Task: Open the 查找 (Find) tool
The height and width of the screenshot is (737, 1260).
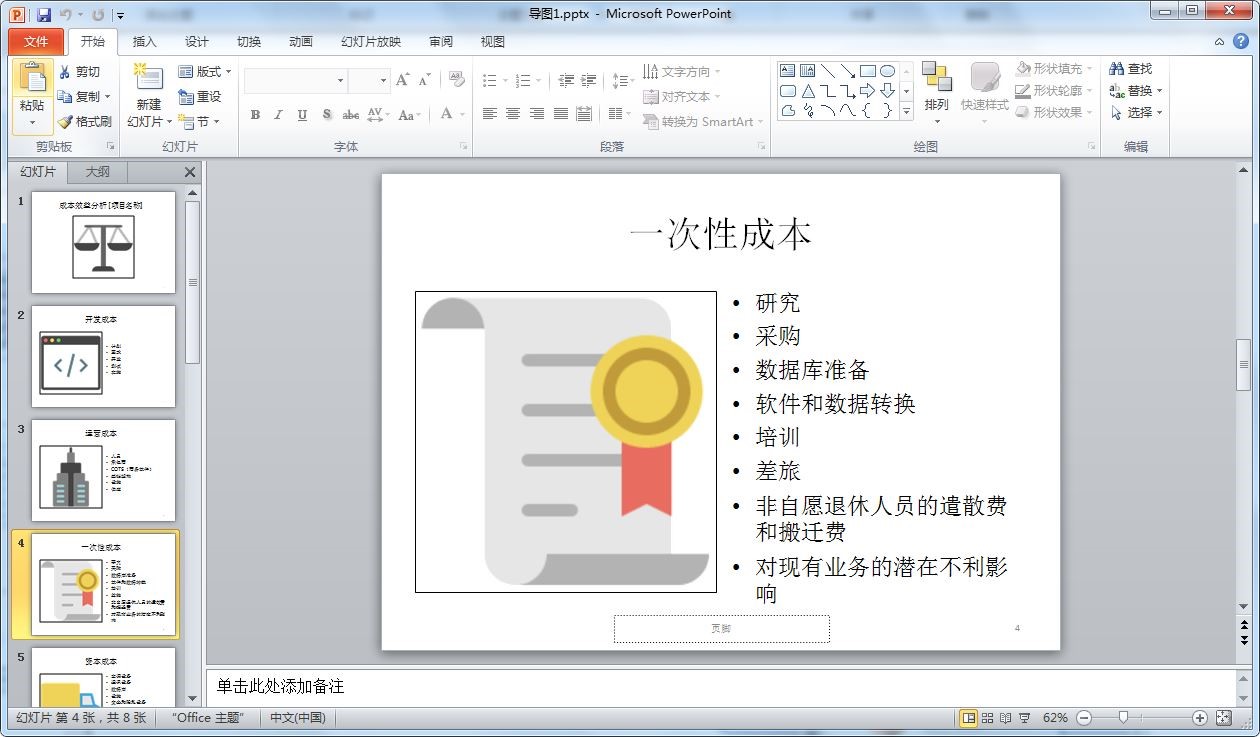Action: (1132, 68)
